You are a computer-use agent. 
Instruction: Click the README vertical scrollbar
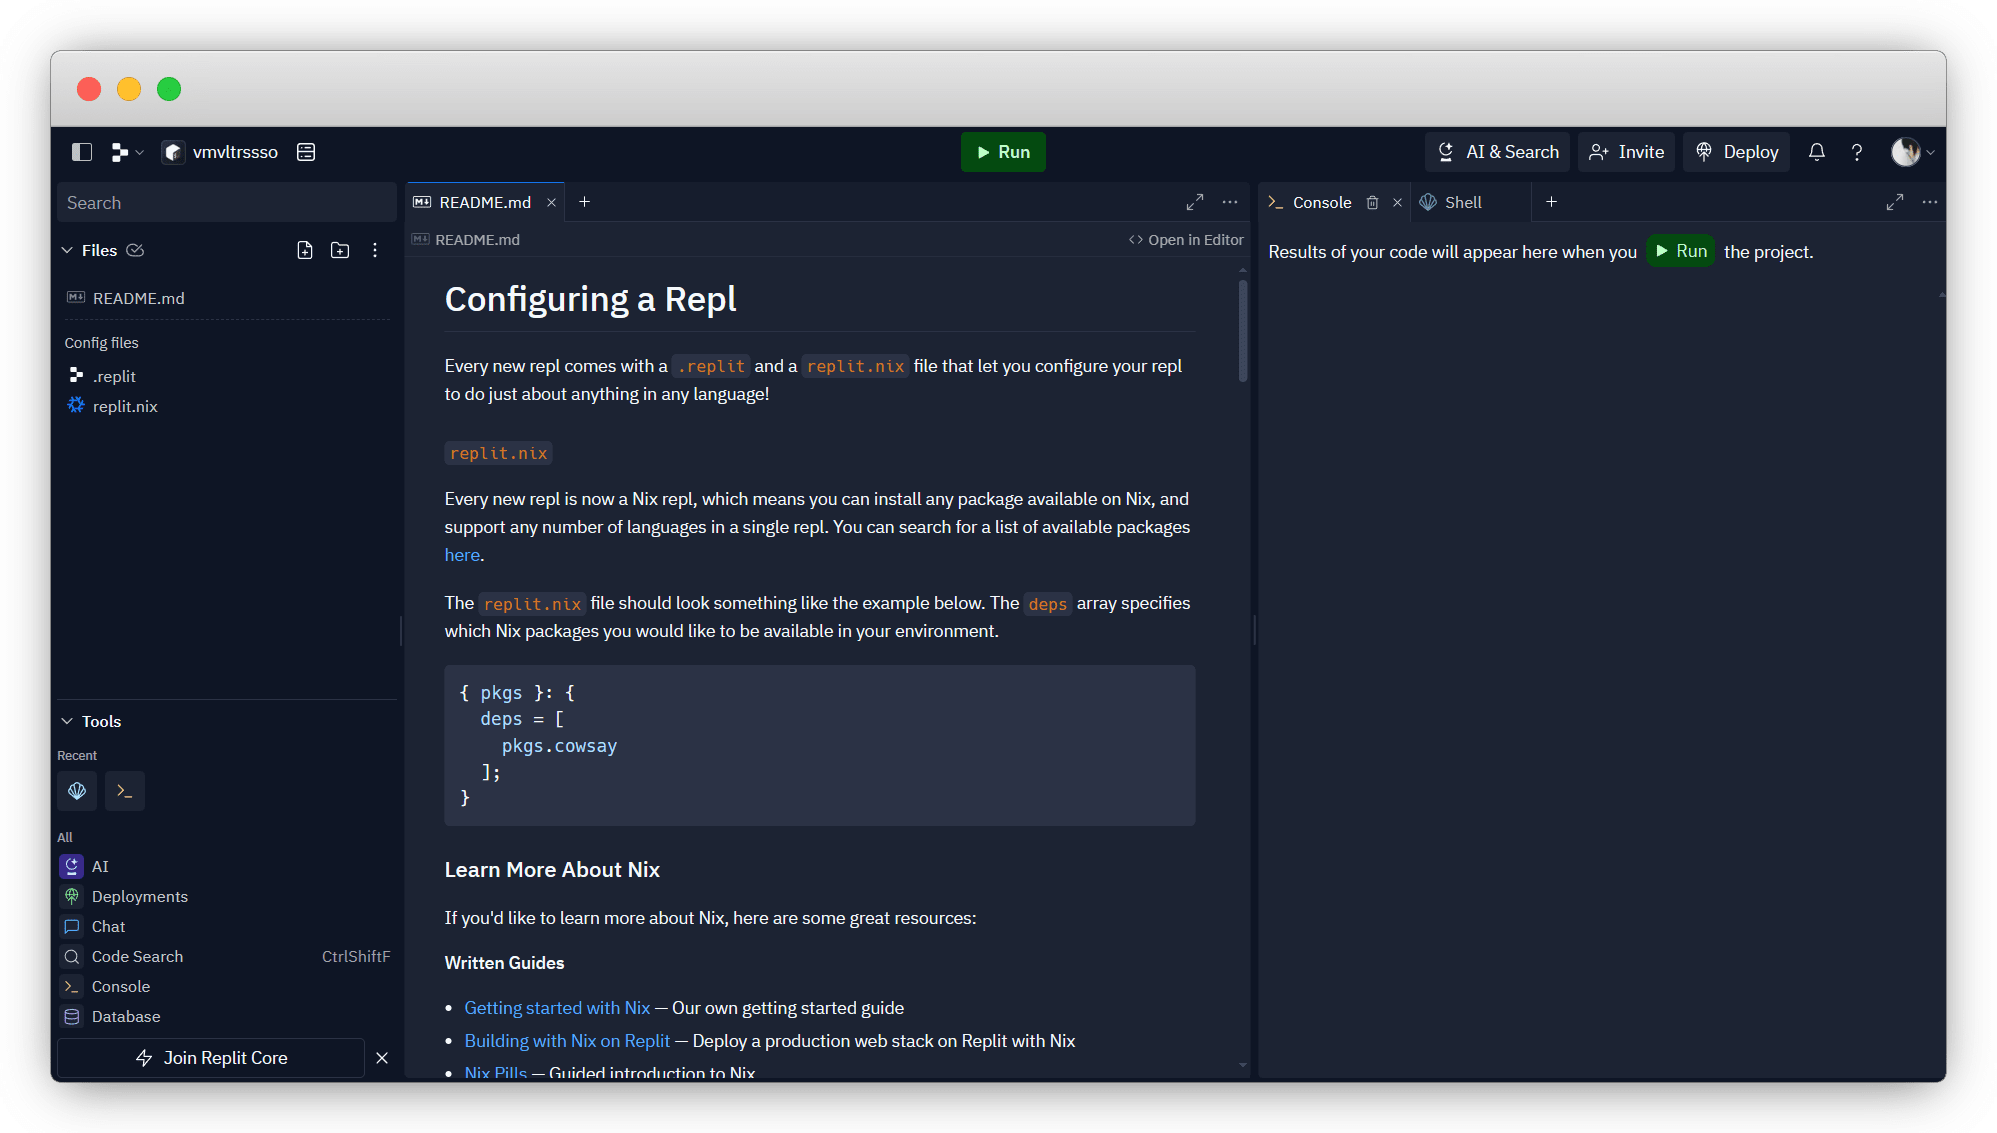1243,330
